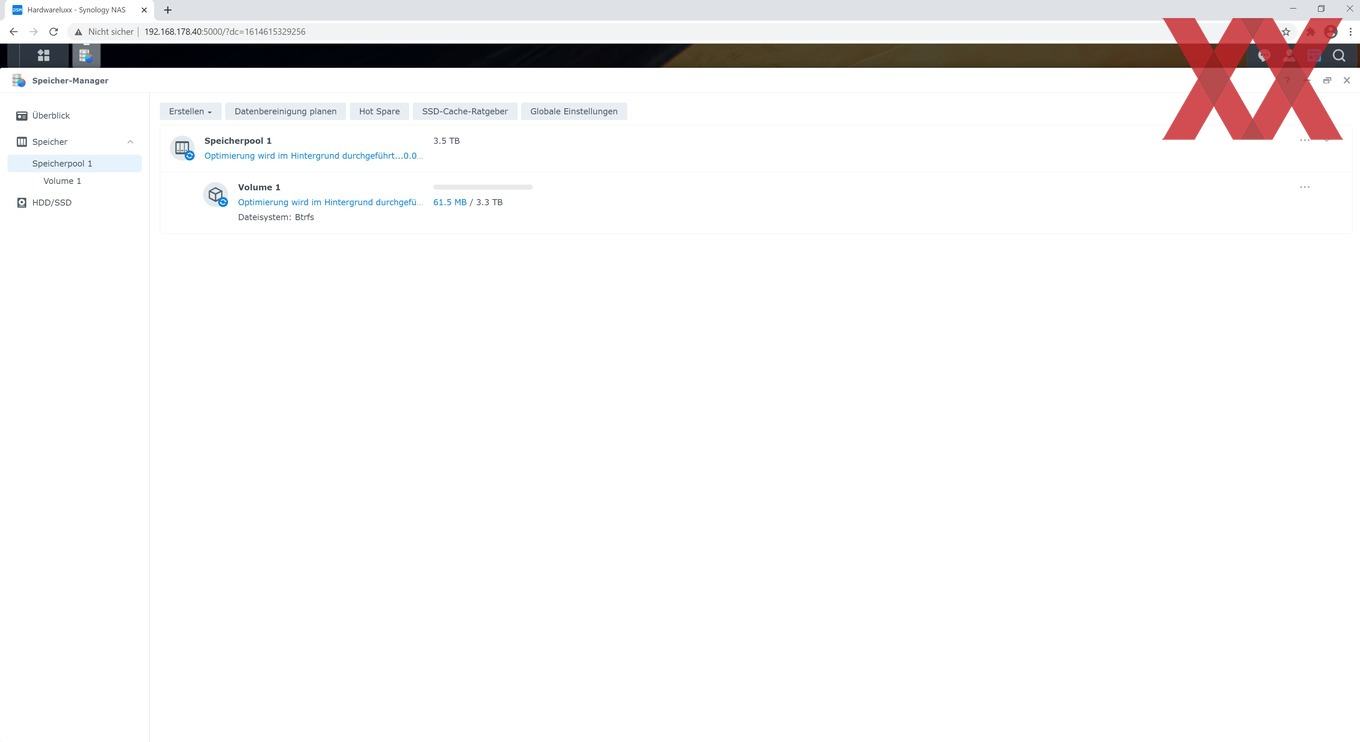This screenshot has width=1360, height=742.
Task: Click the Überblick sidebar icon
Action: click(x=22, y=116)
